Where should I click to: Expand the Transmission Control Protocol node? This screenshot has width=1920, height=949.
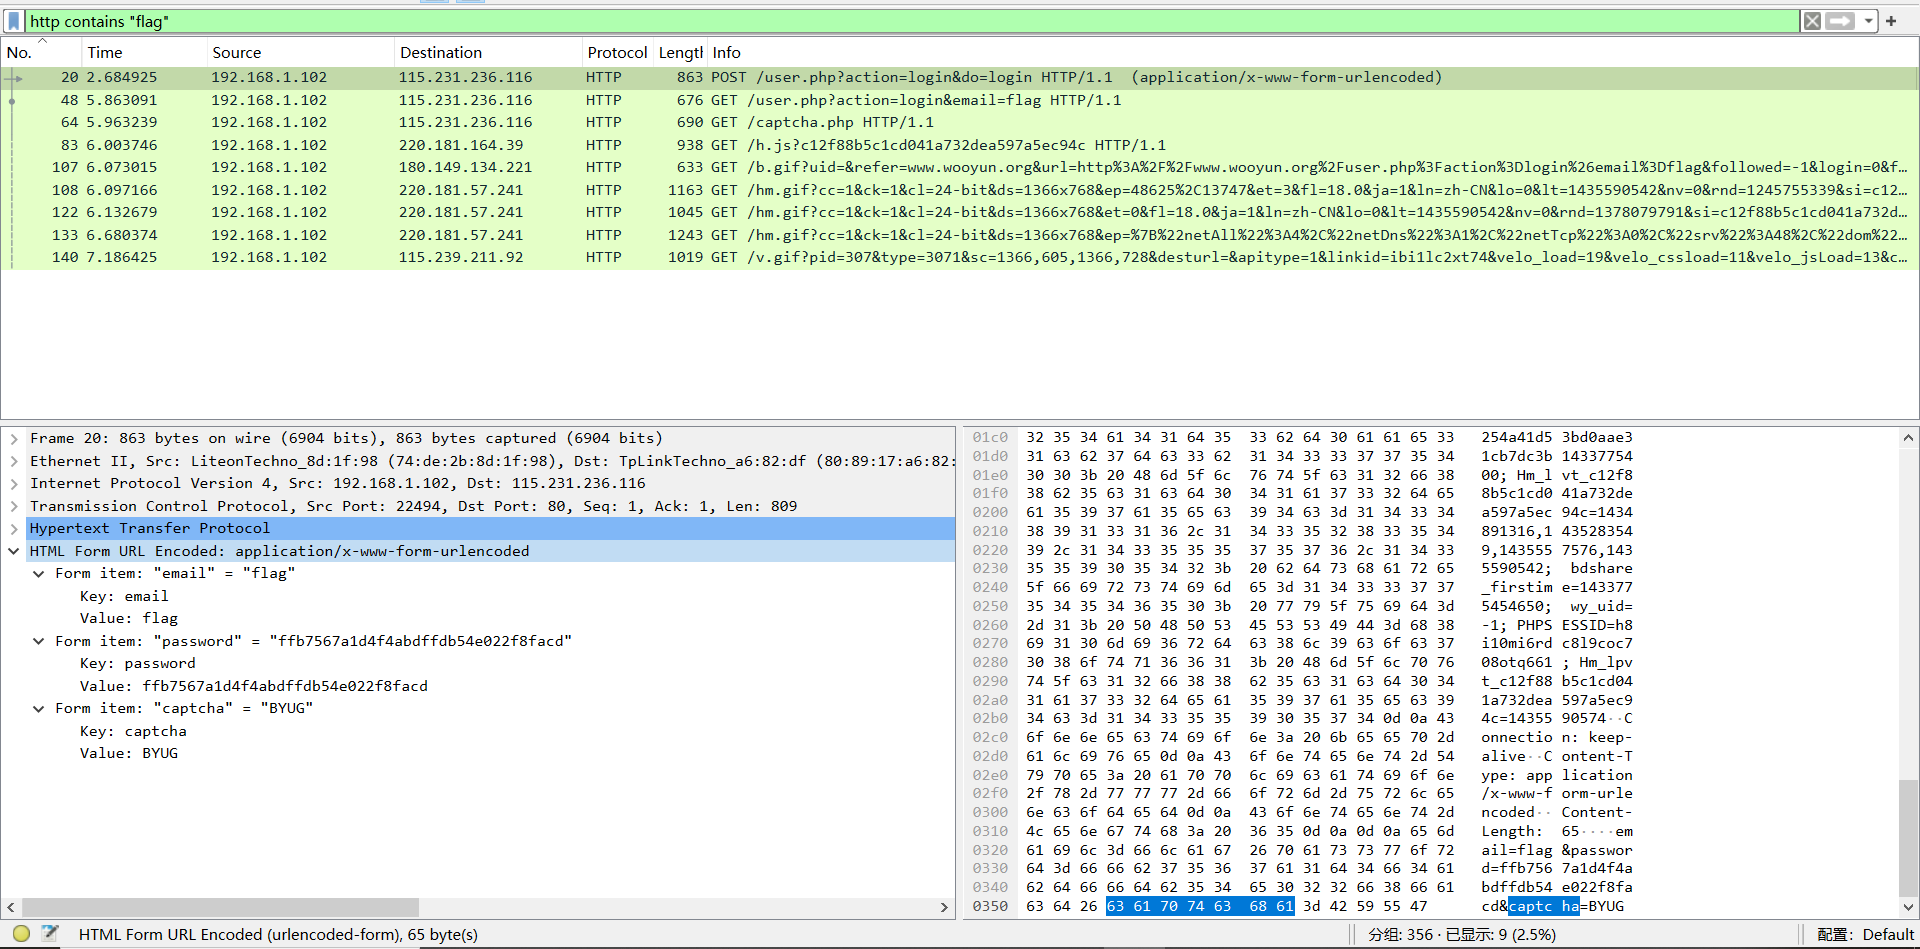[14, 506]
